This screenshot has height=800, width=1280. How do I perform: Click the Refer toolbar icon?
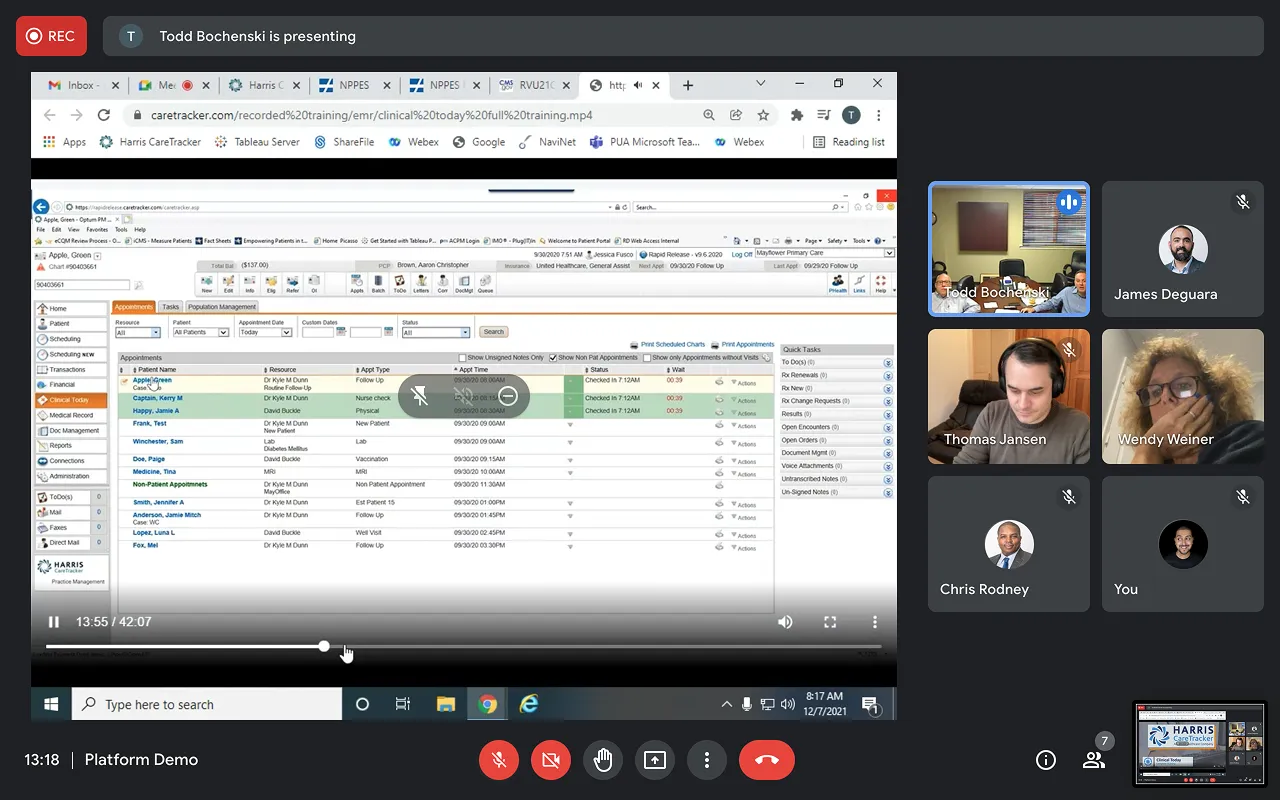(x=293, y=284)
